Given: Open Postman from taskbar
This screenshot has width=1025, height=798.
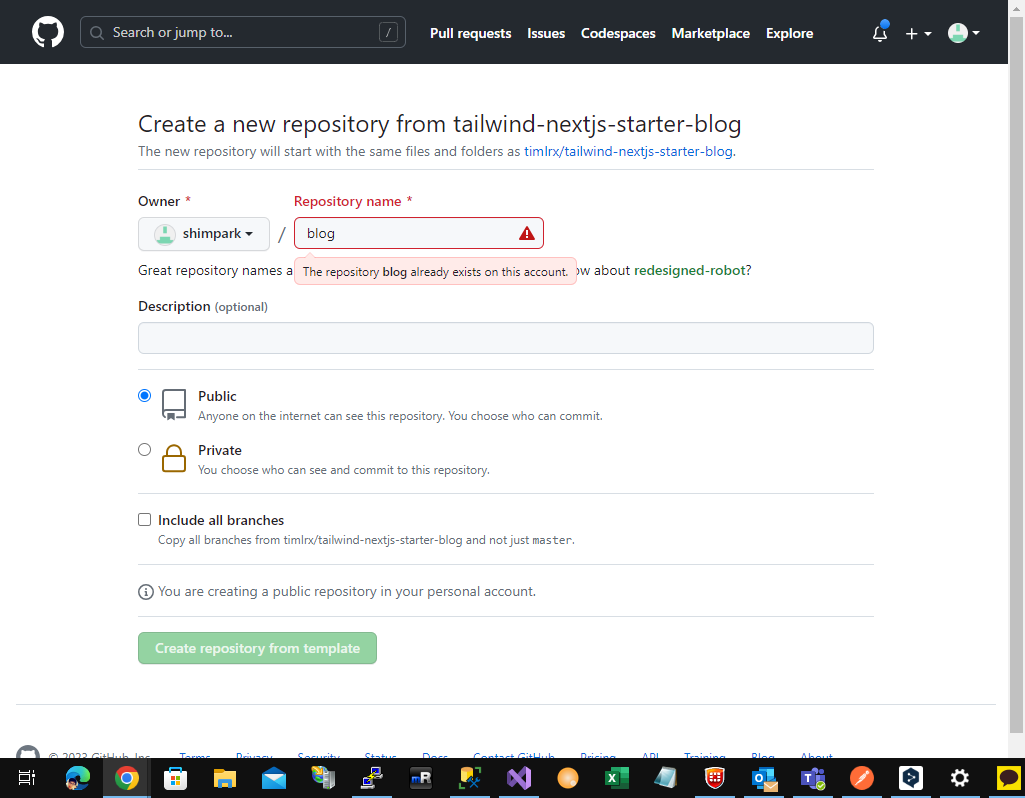Looking at the screenshot, I should point(862,778).
